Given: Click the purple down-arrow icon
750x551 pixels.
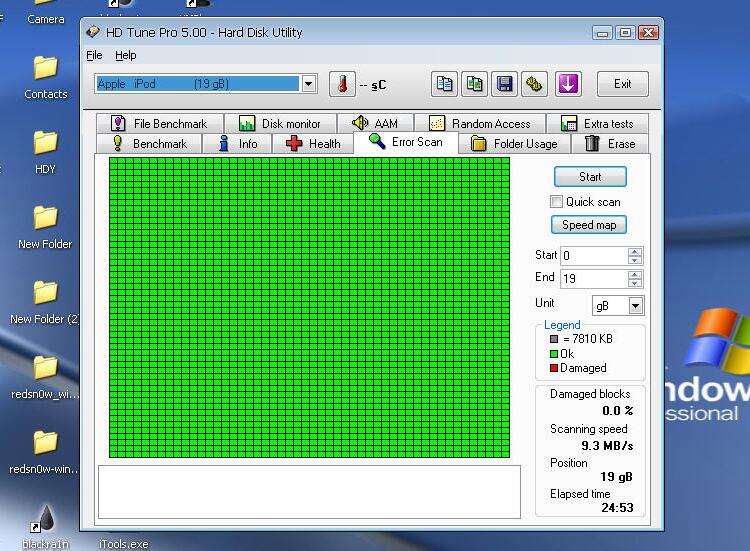Looking at the screenshot, I should tap(568, 84).
